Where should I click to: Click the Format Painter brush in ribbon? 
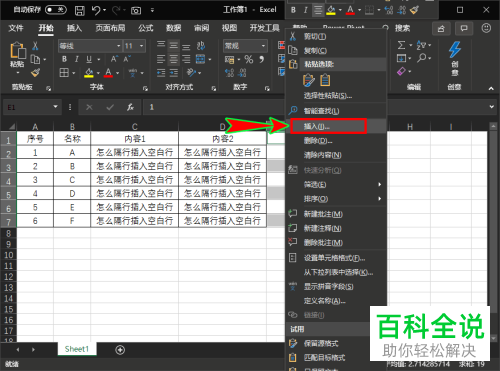pos(35,72)
